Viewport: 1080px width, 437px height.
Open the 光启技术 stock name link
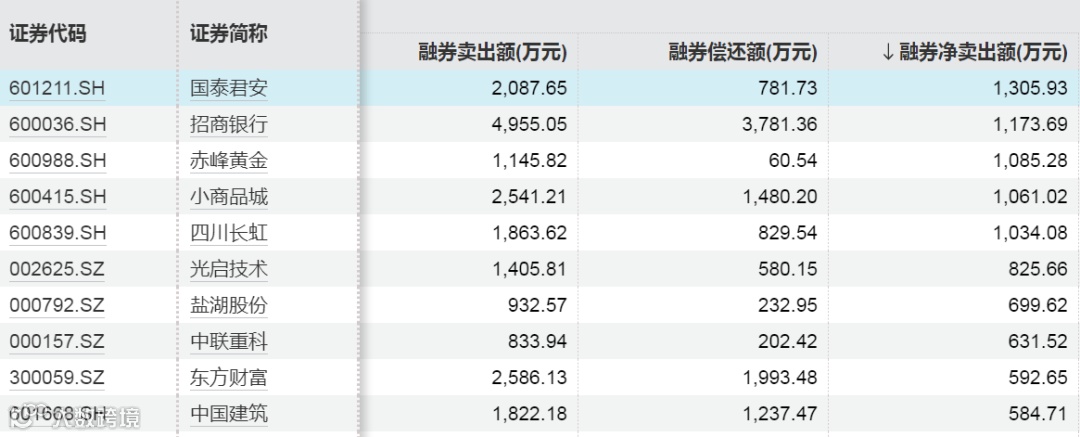point(229,269)
